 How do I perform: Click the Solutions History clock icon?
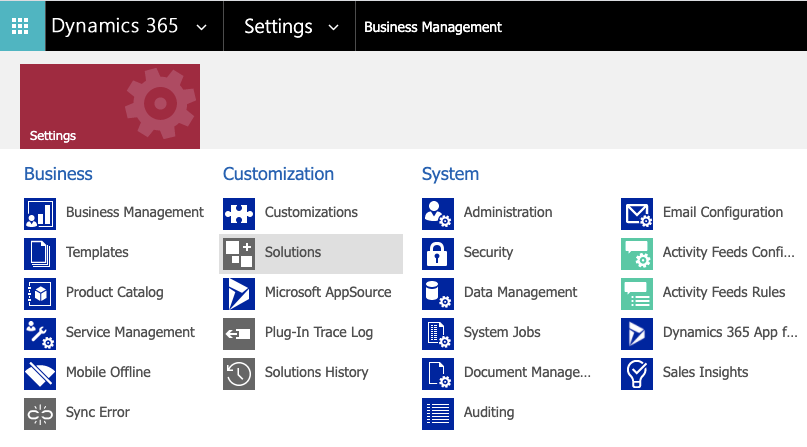coord(239,374)
